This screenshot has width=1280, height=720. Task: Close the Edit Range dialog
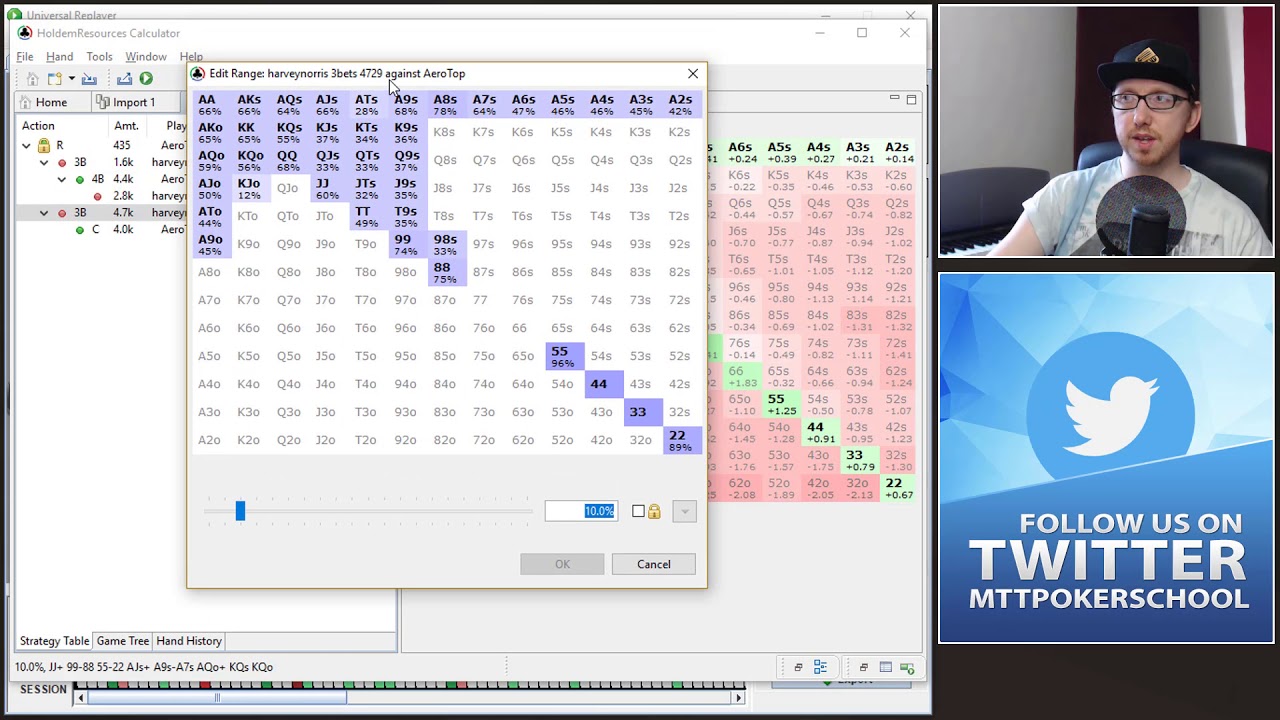point(693,73)
